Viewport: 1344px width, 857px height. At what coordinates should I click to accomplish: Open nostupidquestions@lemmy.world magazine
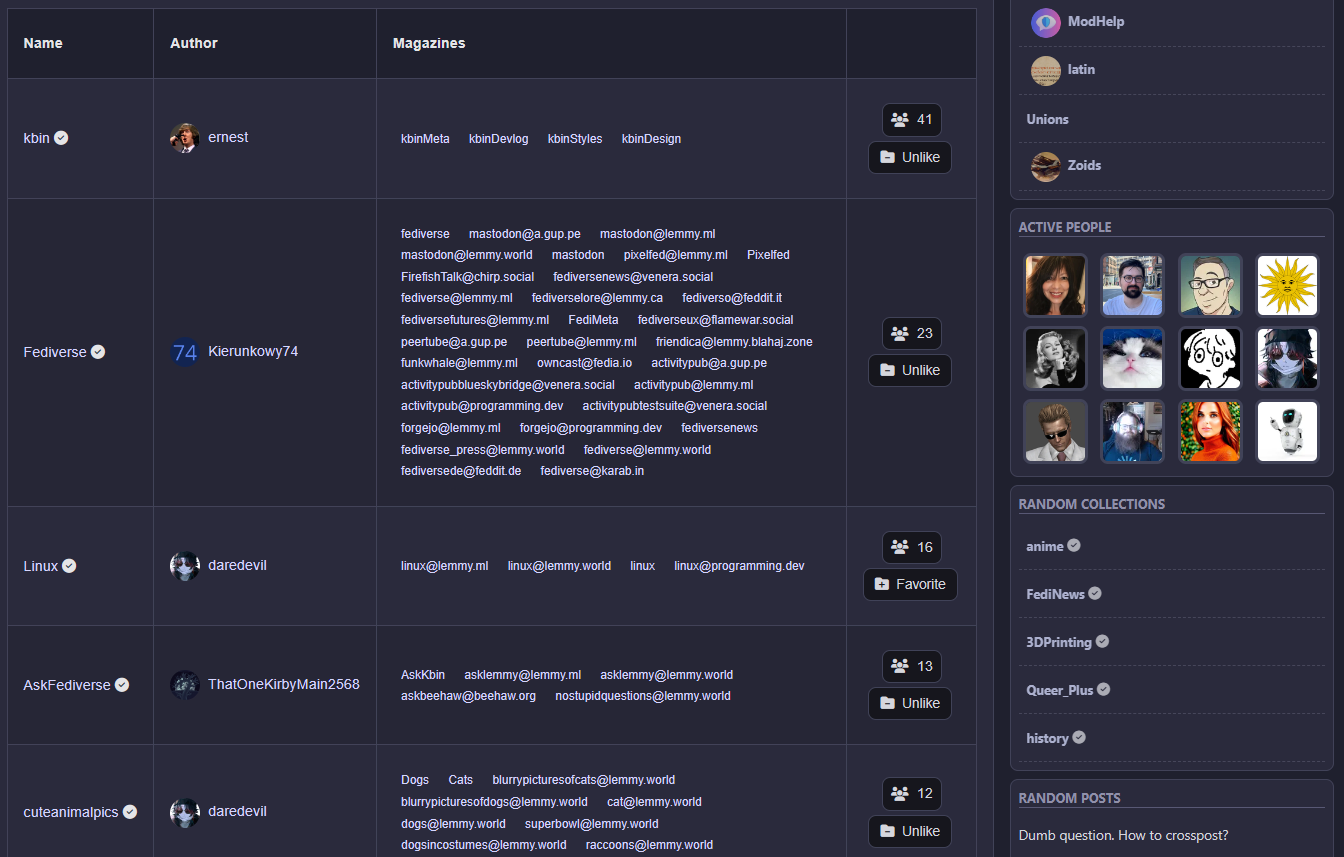[x=643, y=696]
